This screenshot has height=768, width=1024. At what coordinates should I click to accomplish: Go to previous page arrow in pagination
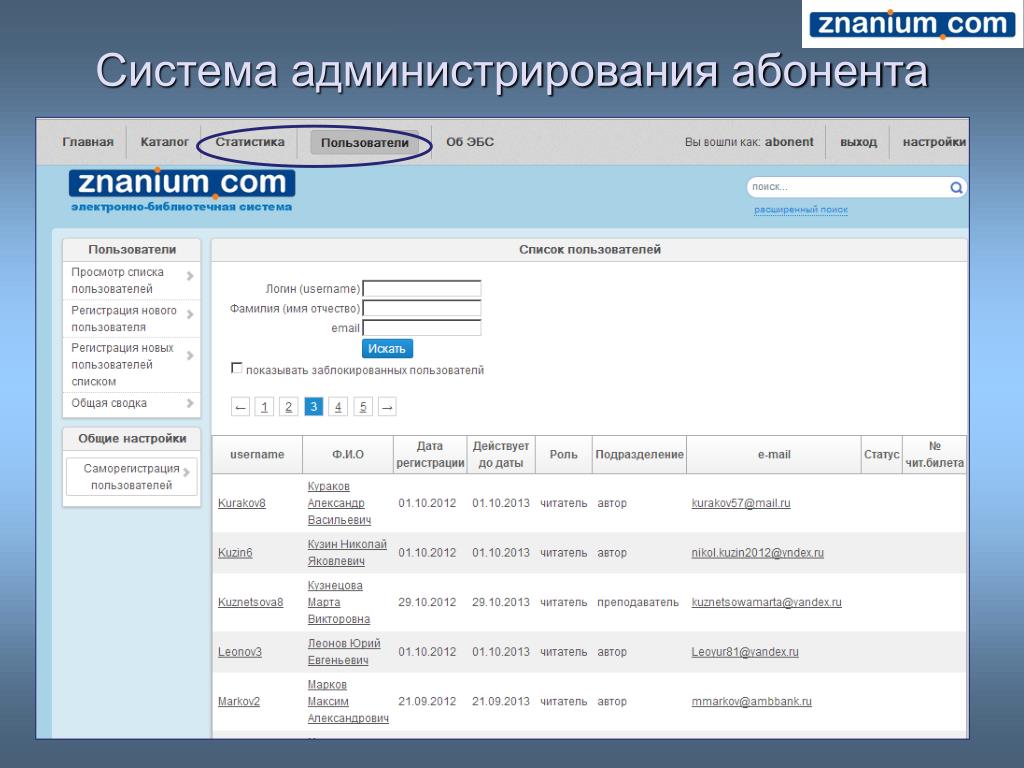click(x=240, y=406)
